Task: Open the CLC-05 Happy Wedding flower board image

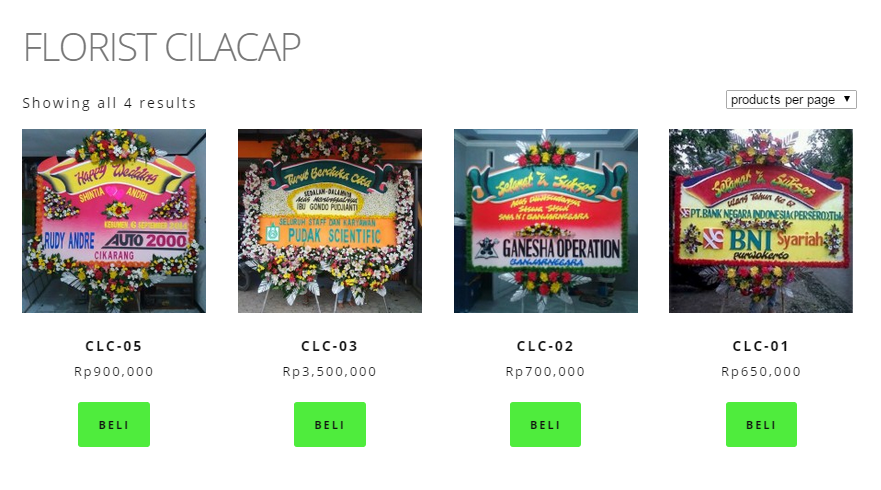Action: [114, 221]
